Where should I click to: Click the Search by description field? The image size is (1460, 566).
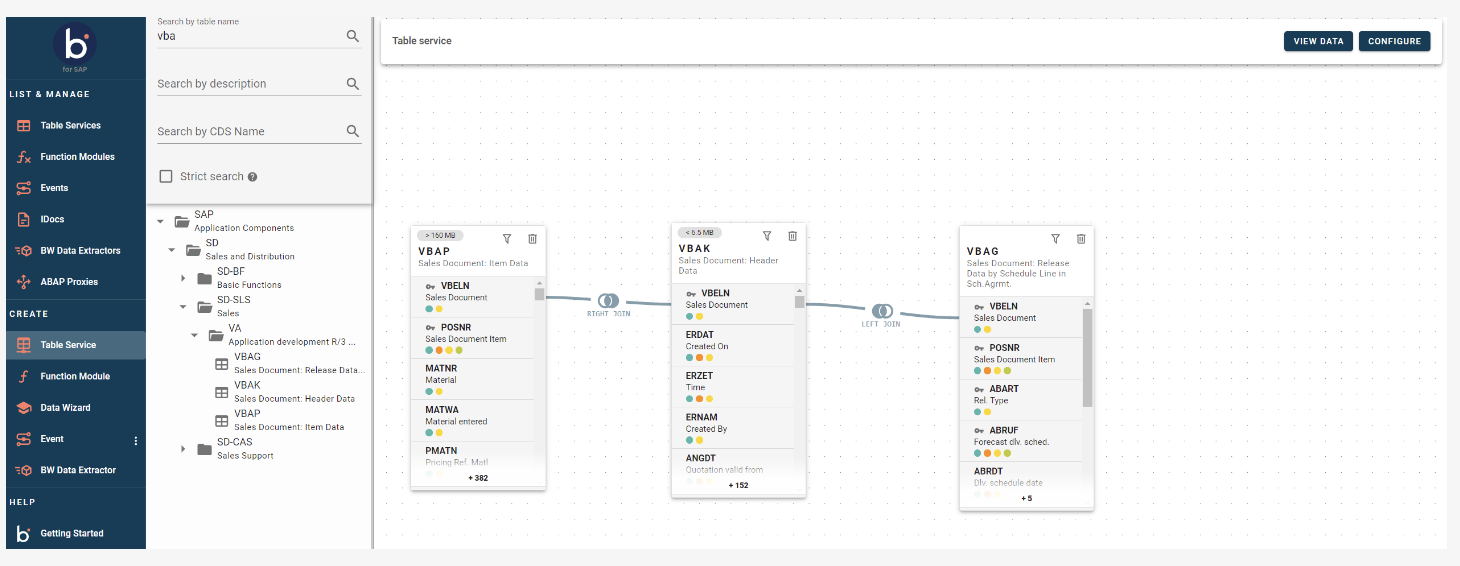tap(250, 84)
